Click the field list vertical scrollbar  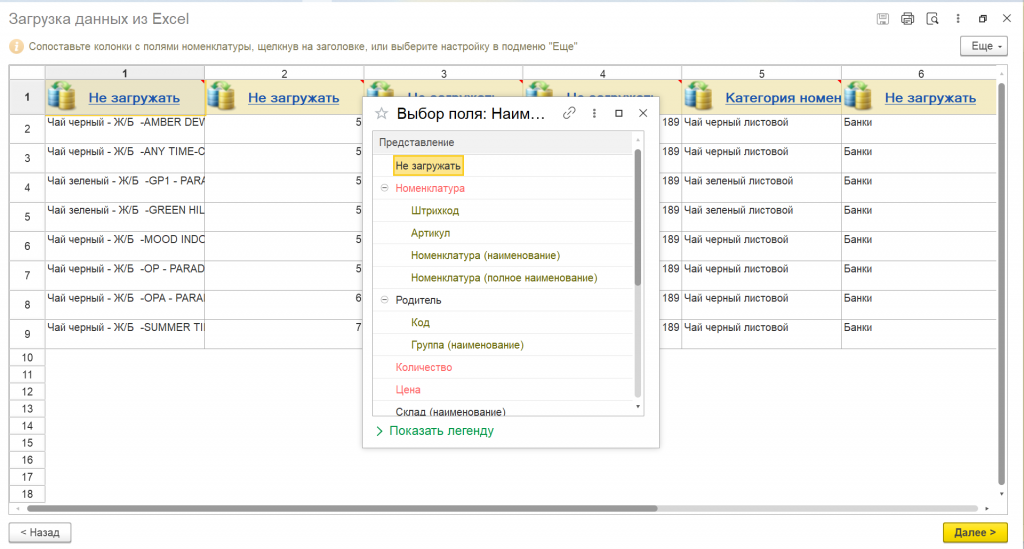point(638,218)
